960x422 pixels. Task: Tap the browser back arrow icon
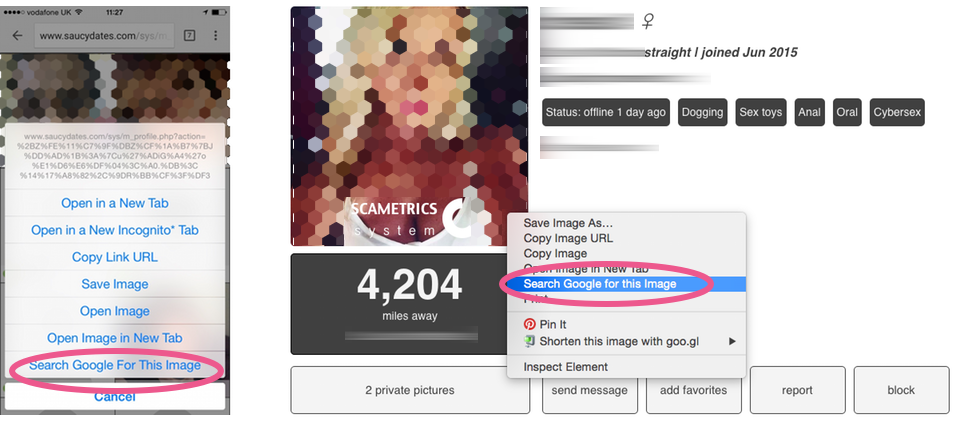click(17, 36)
